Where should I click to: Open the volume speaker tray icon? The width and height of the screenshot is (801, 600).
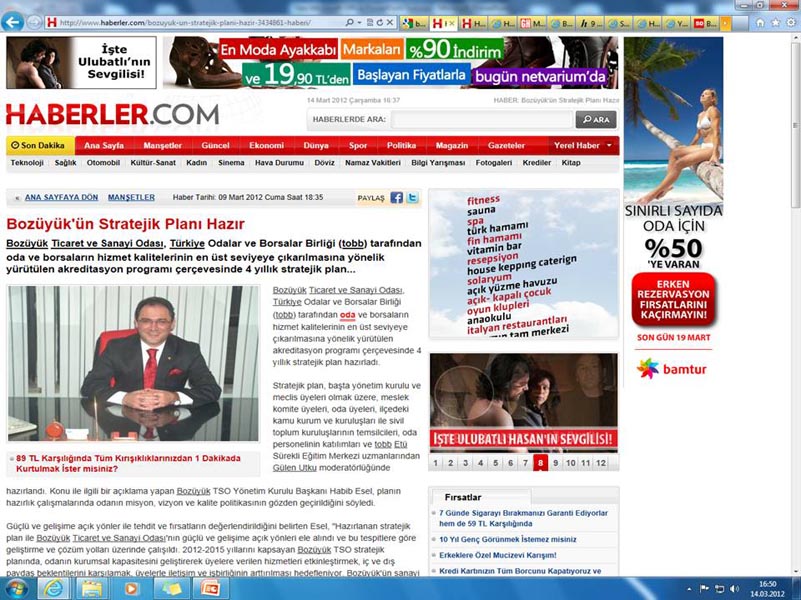[735, 589]
